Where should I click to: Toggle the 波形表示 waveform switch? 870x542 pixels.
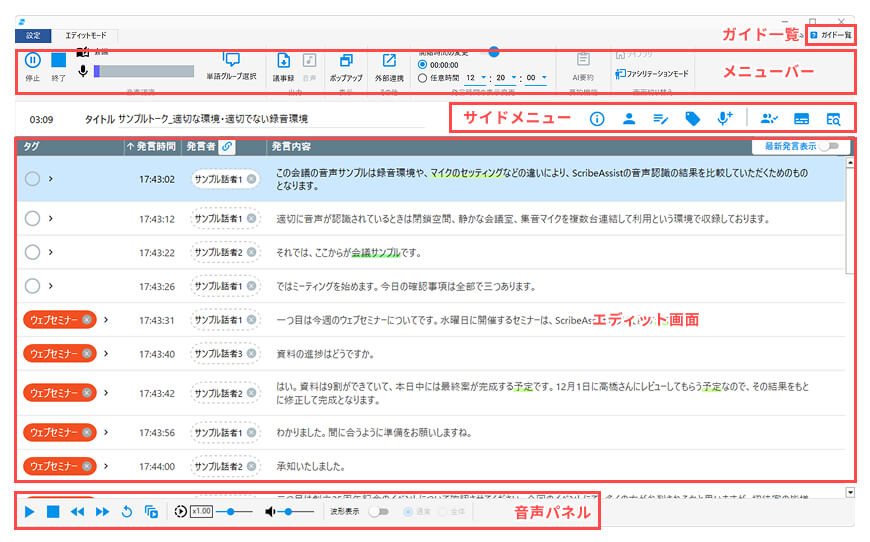[380, 511]
